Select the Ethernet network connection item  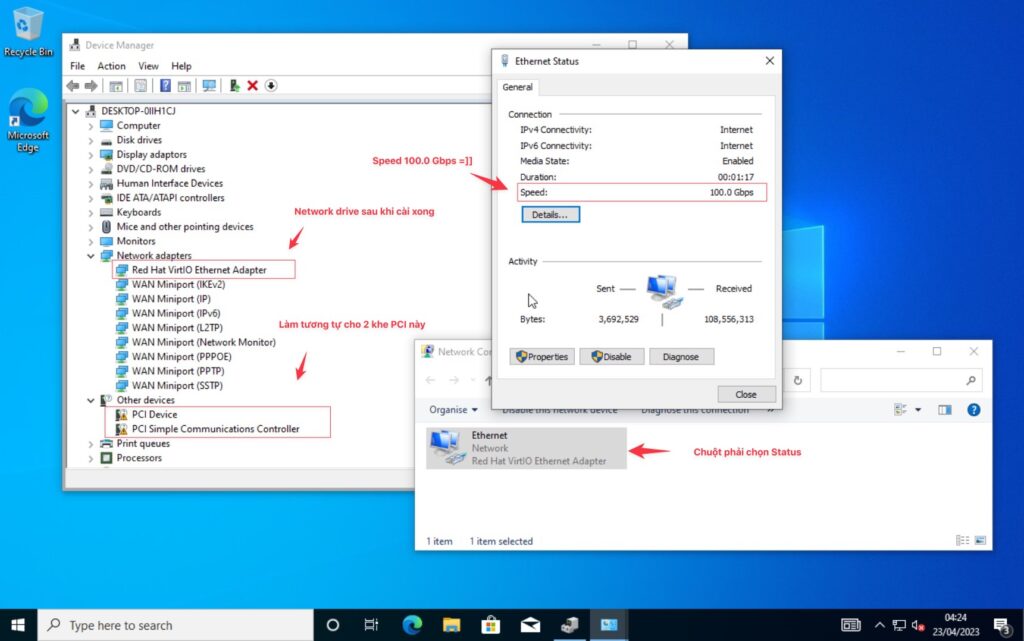(x=526, y=448)
